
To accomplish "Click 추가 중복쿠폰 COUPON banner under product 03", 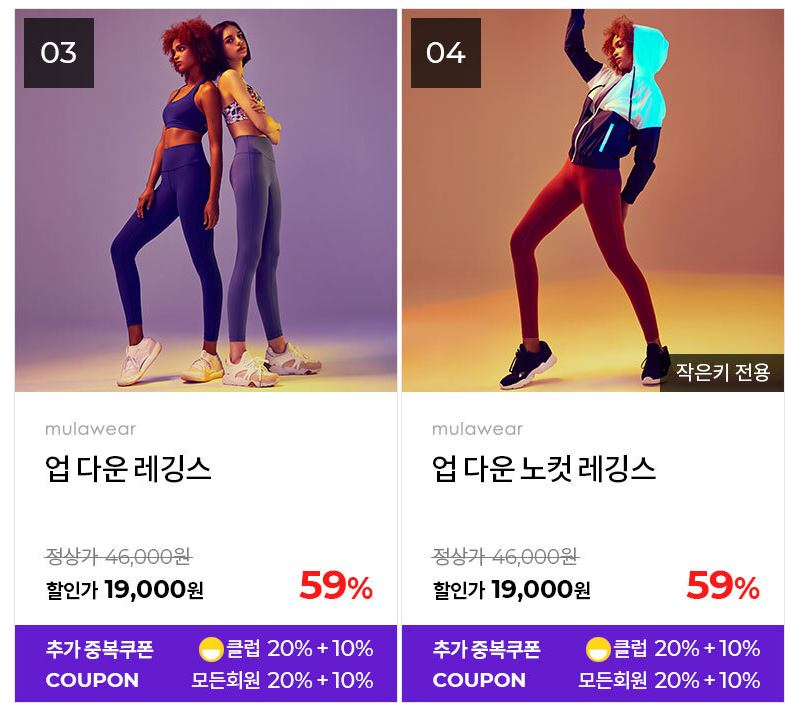I will click(206, 663).
